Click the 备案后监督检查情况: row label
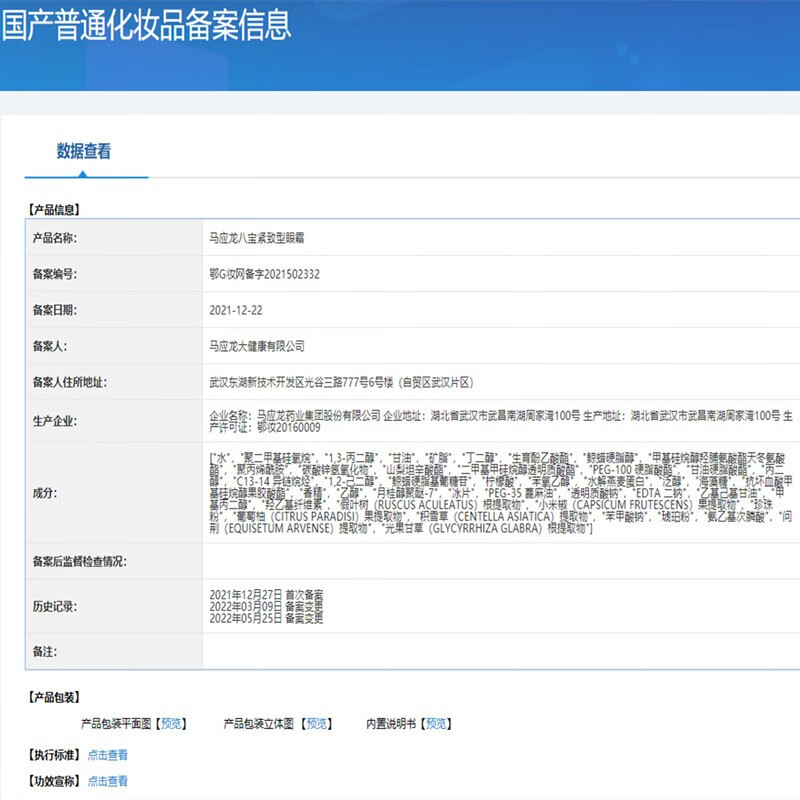 point(80,562)
